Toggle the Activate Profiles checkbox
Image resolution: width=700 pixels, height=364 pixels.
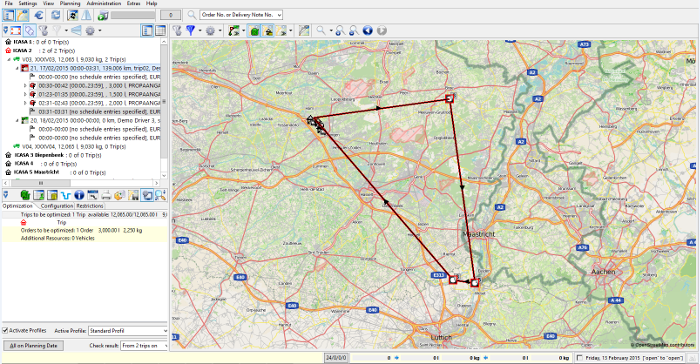tap(5, 331)
